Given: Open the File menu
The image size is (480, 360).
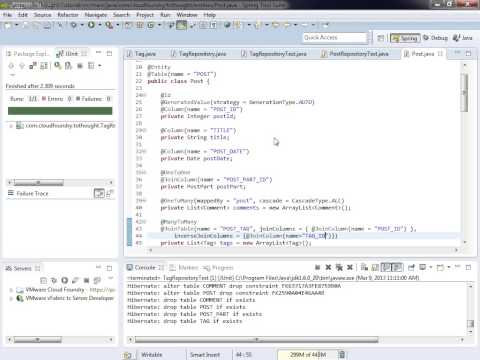Looking at the screenshot, I should [7, 15].
